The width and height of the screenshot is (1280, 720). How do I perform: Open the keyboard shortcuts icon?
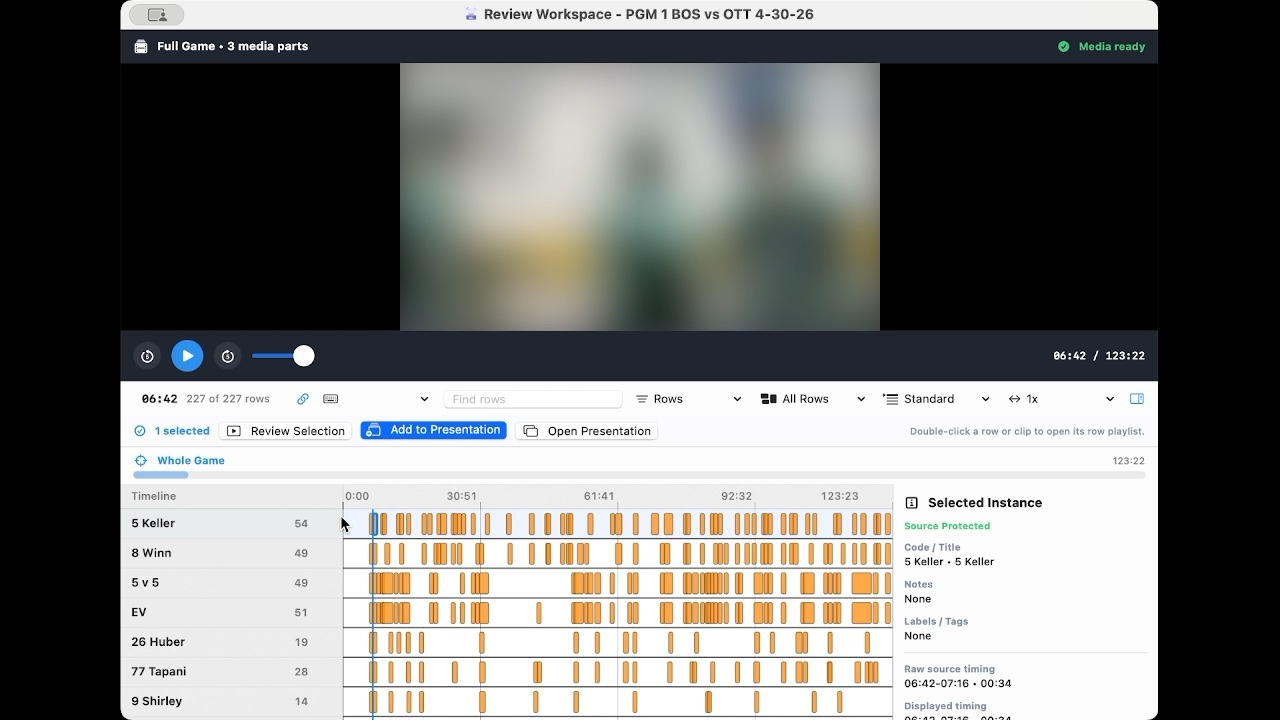(x=331, y=399)
